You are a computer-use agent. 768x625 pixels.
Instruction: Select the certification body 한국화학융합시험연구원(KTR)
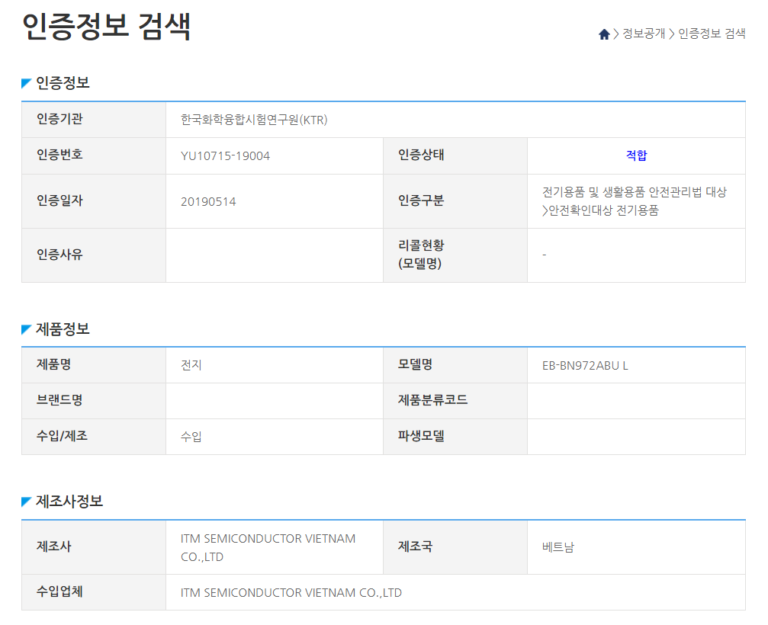click(254, 120)
